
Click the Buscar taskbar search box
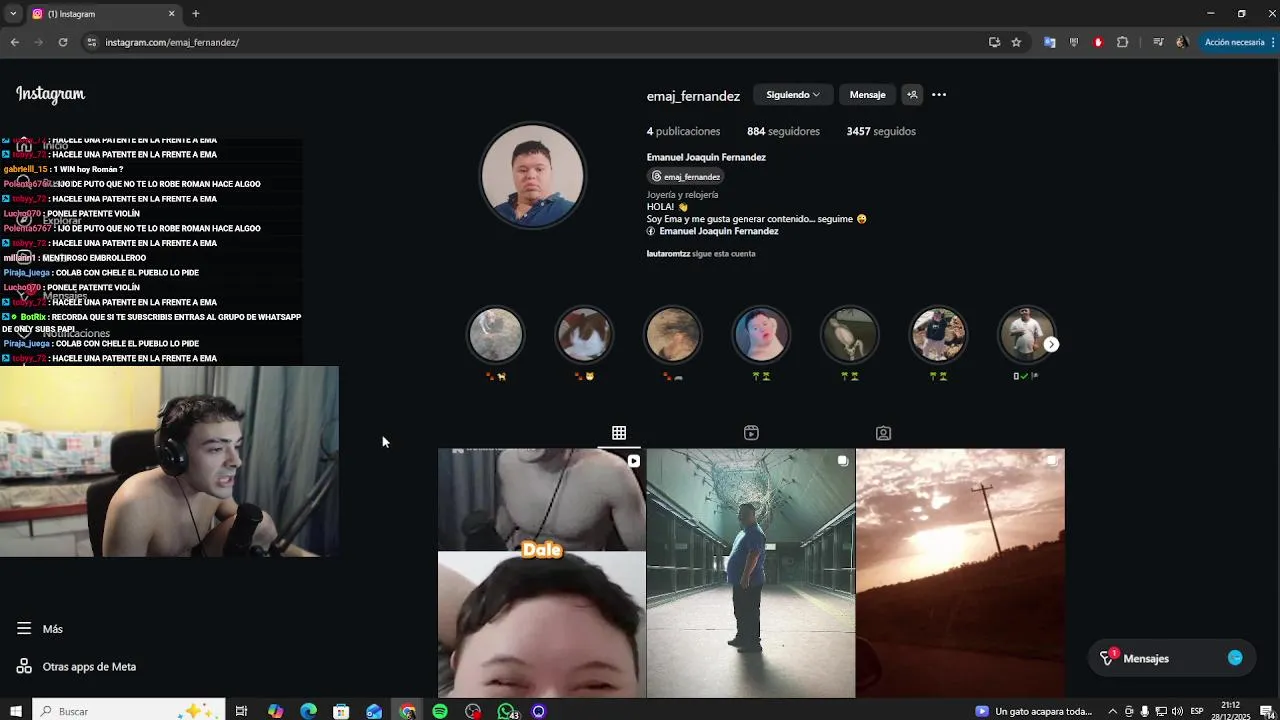(x=130, y=711)
